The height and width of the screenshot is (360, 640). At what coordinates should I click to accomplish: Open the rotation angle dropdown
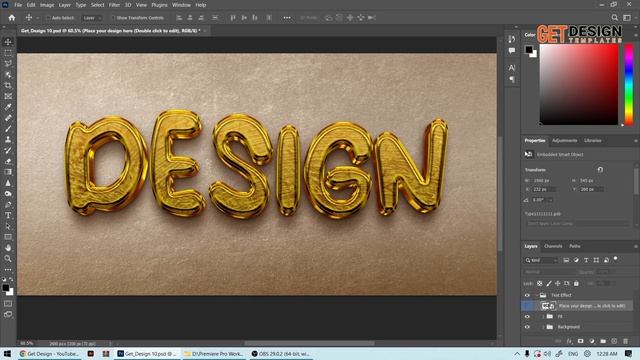(x=551, y=200)
